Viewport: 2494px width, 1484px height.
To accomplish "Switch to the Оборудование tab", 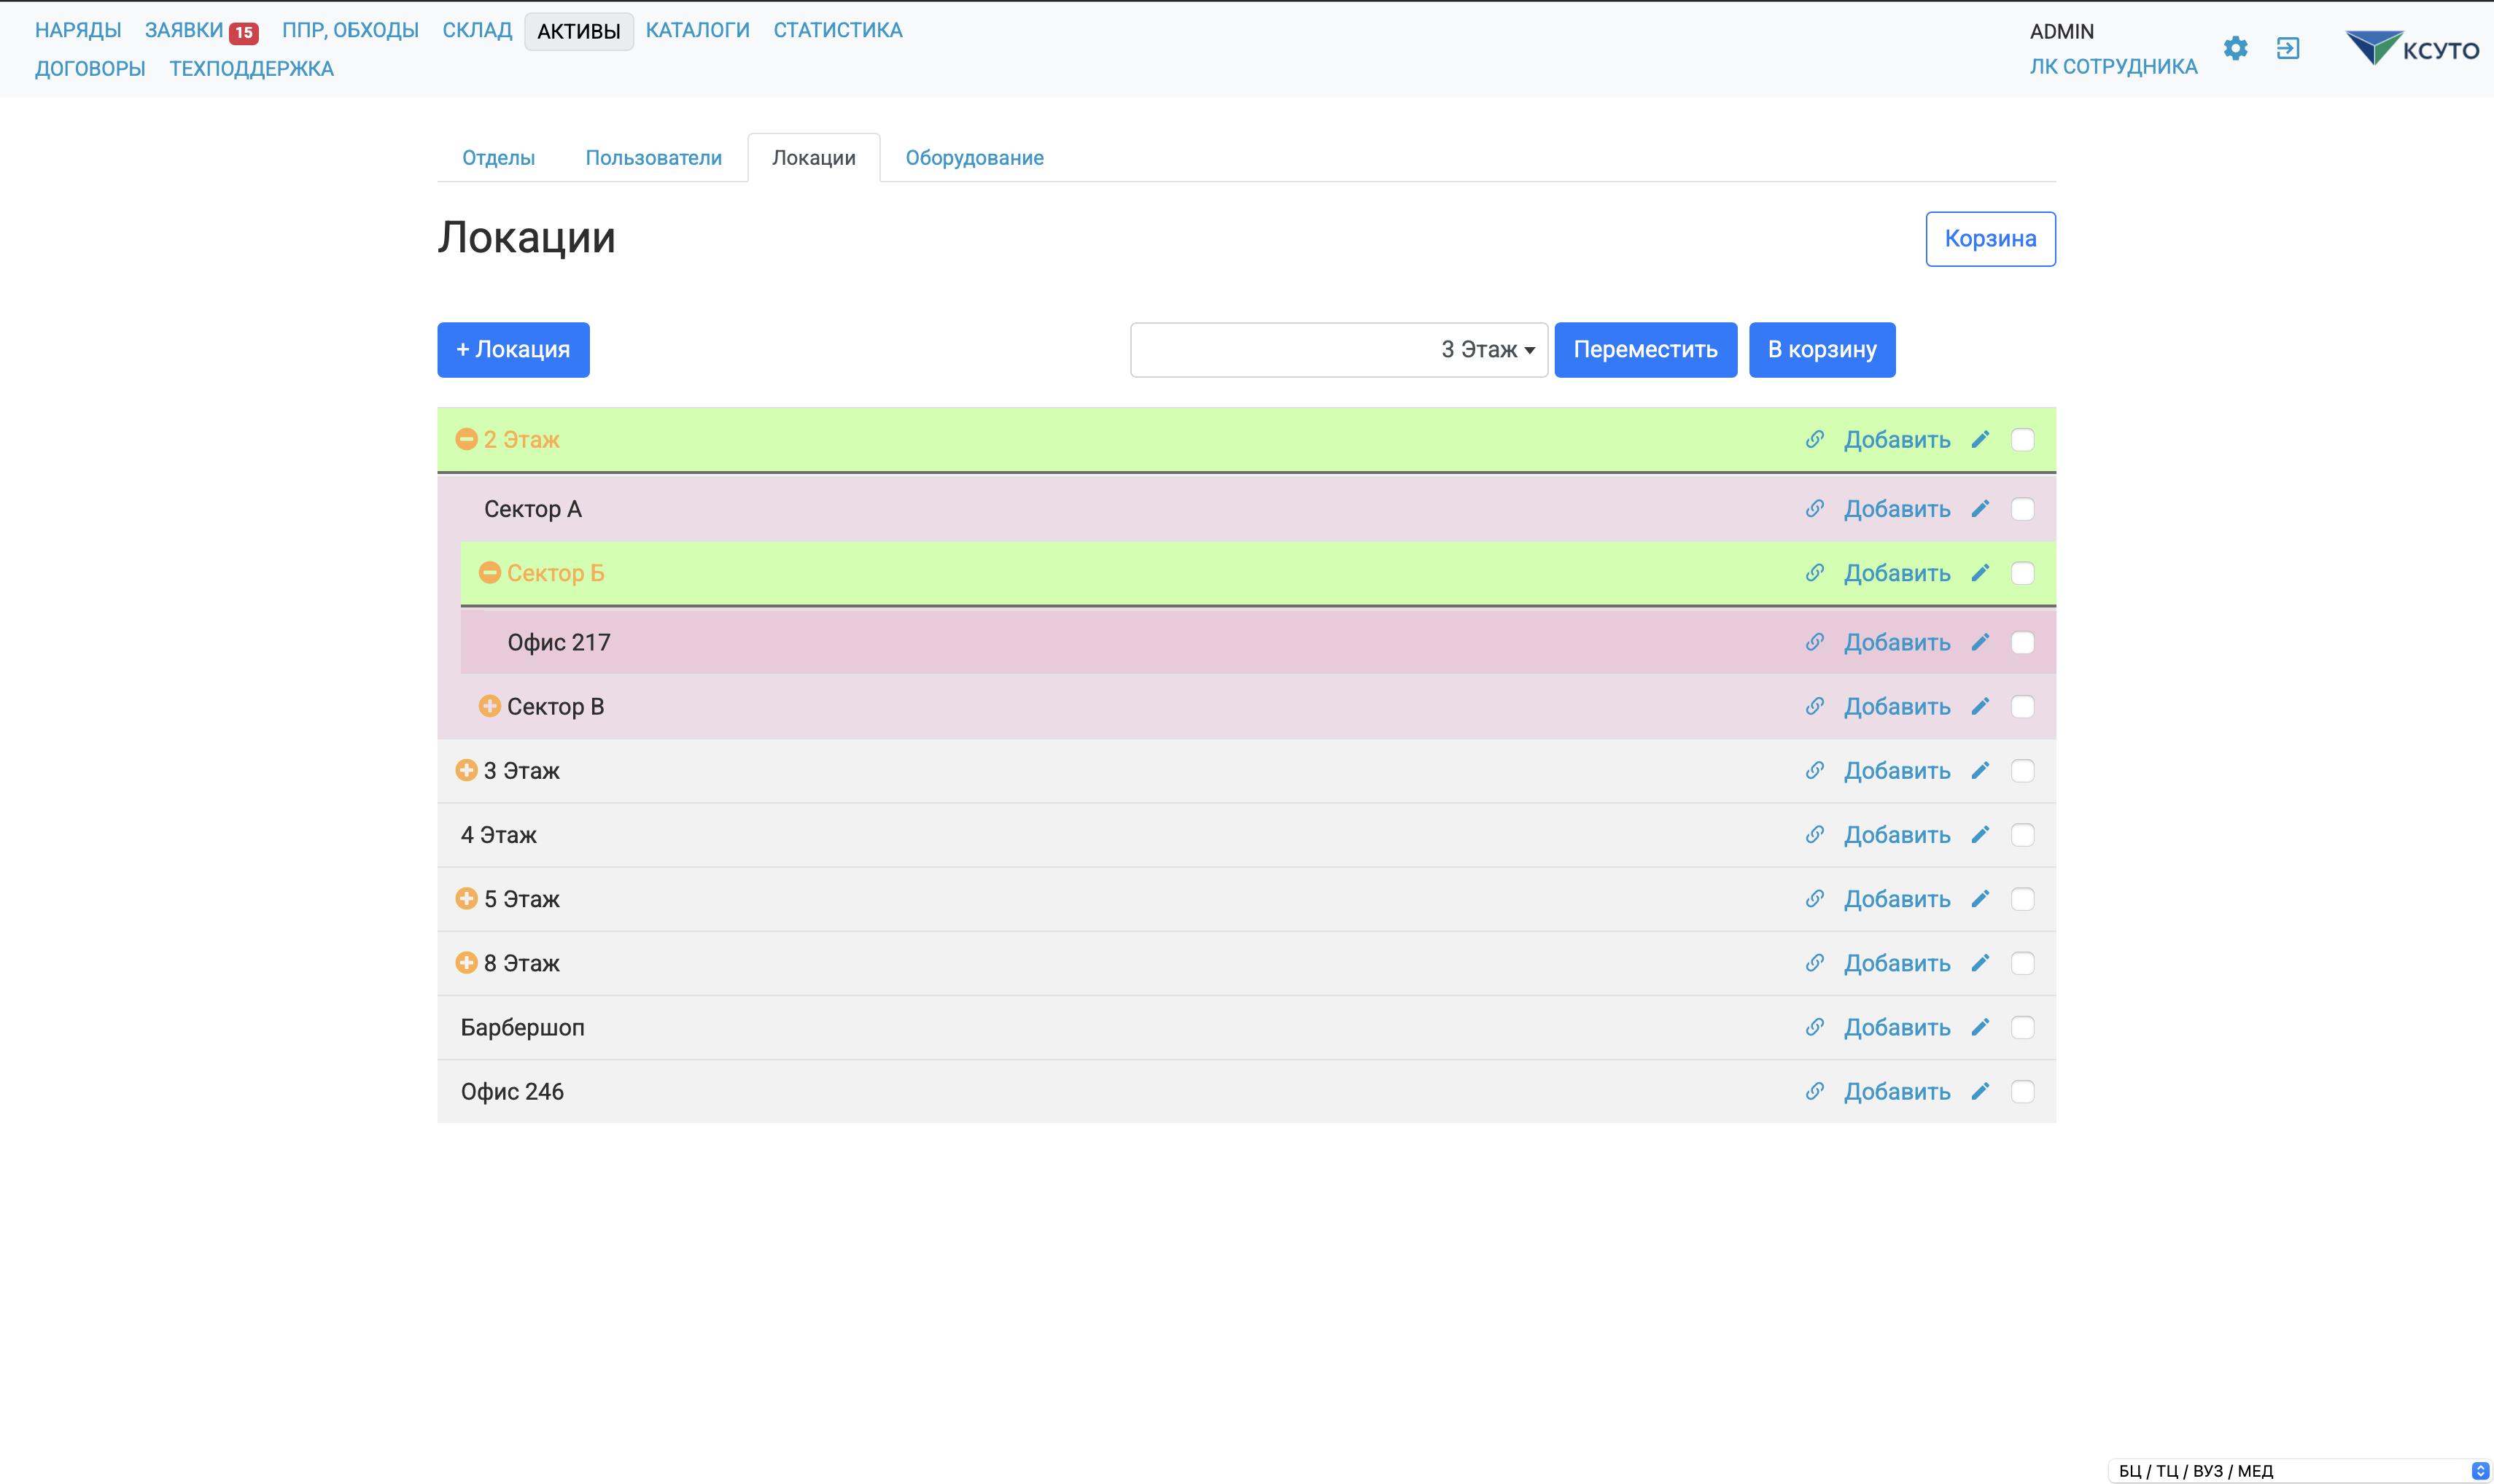I will (974, 158).
